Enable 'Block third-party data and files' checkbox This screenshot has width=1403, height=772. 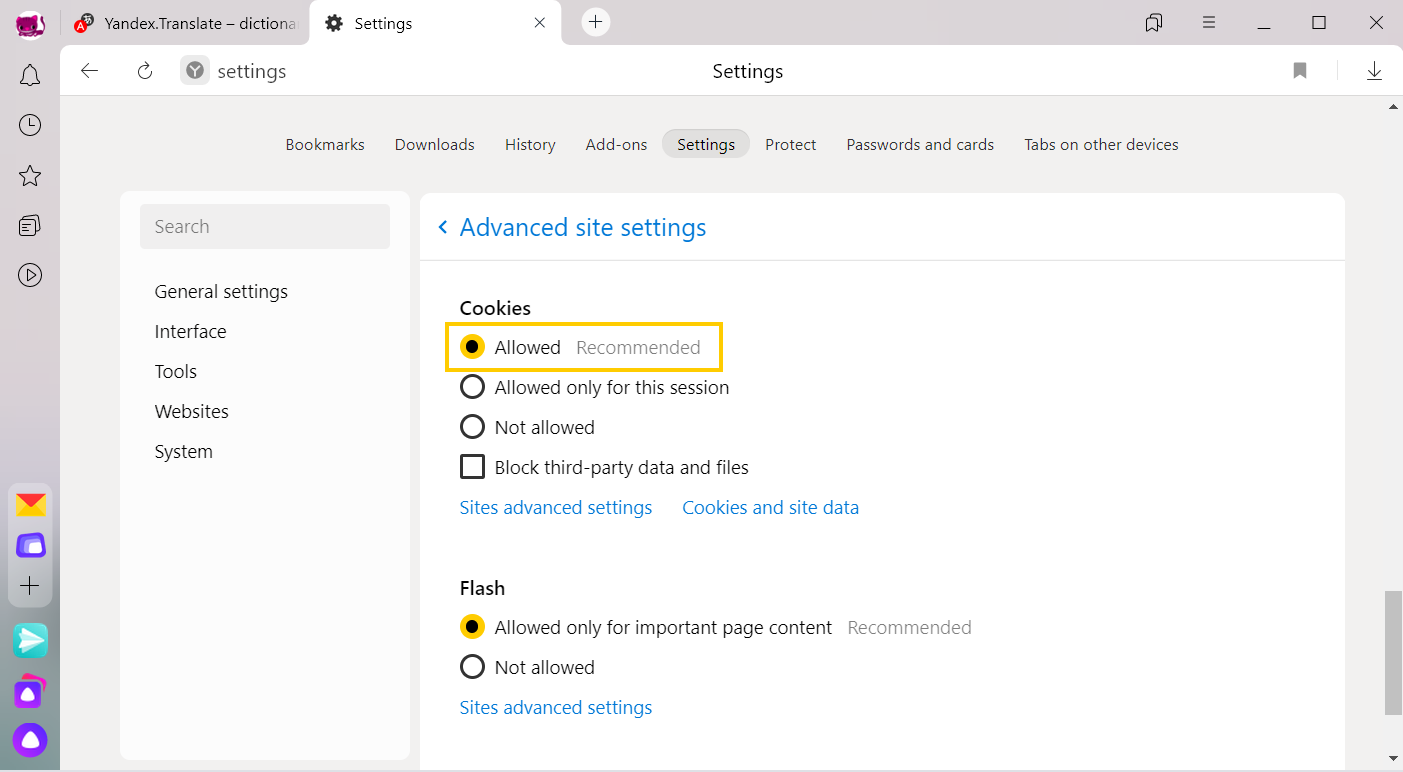pos(472,467)
